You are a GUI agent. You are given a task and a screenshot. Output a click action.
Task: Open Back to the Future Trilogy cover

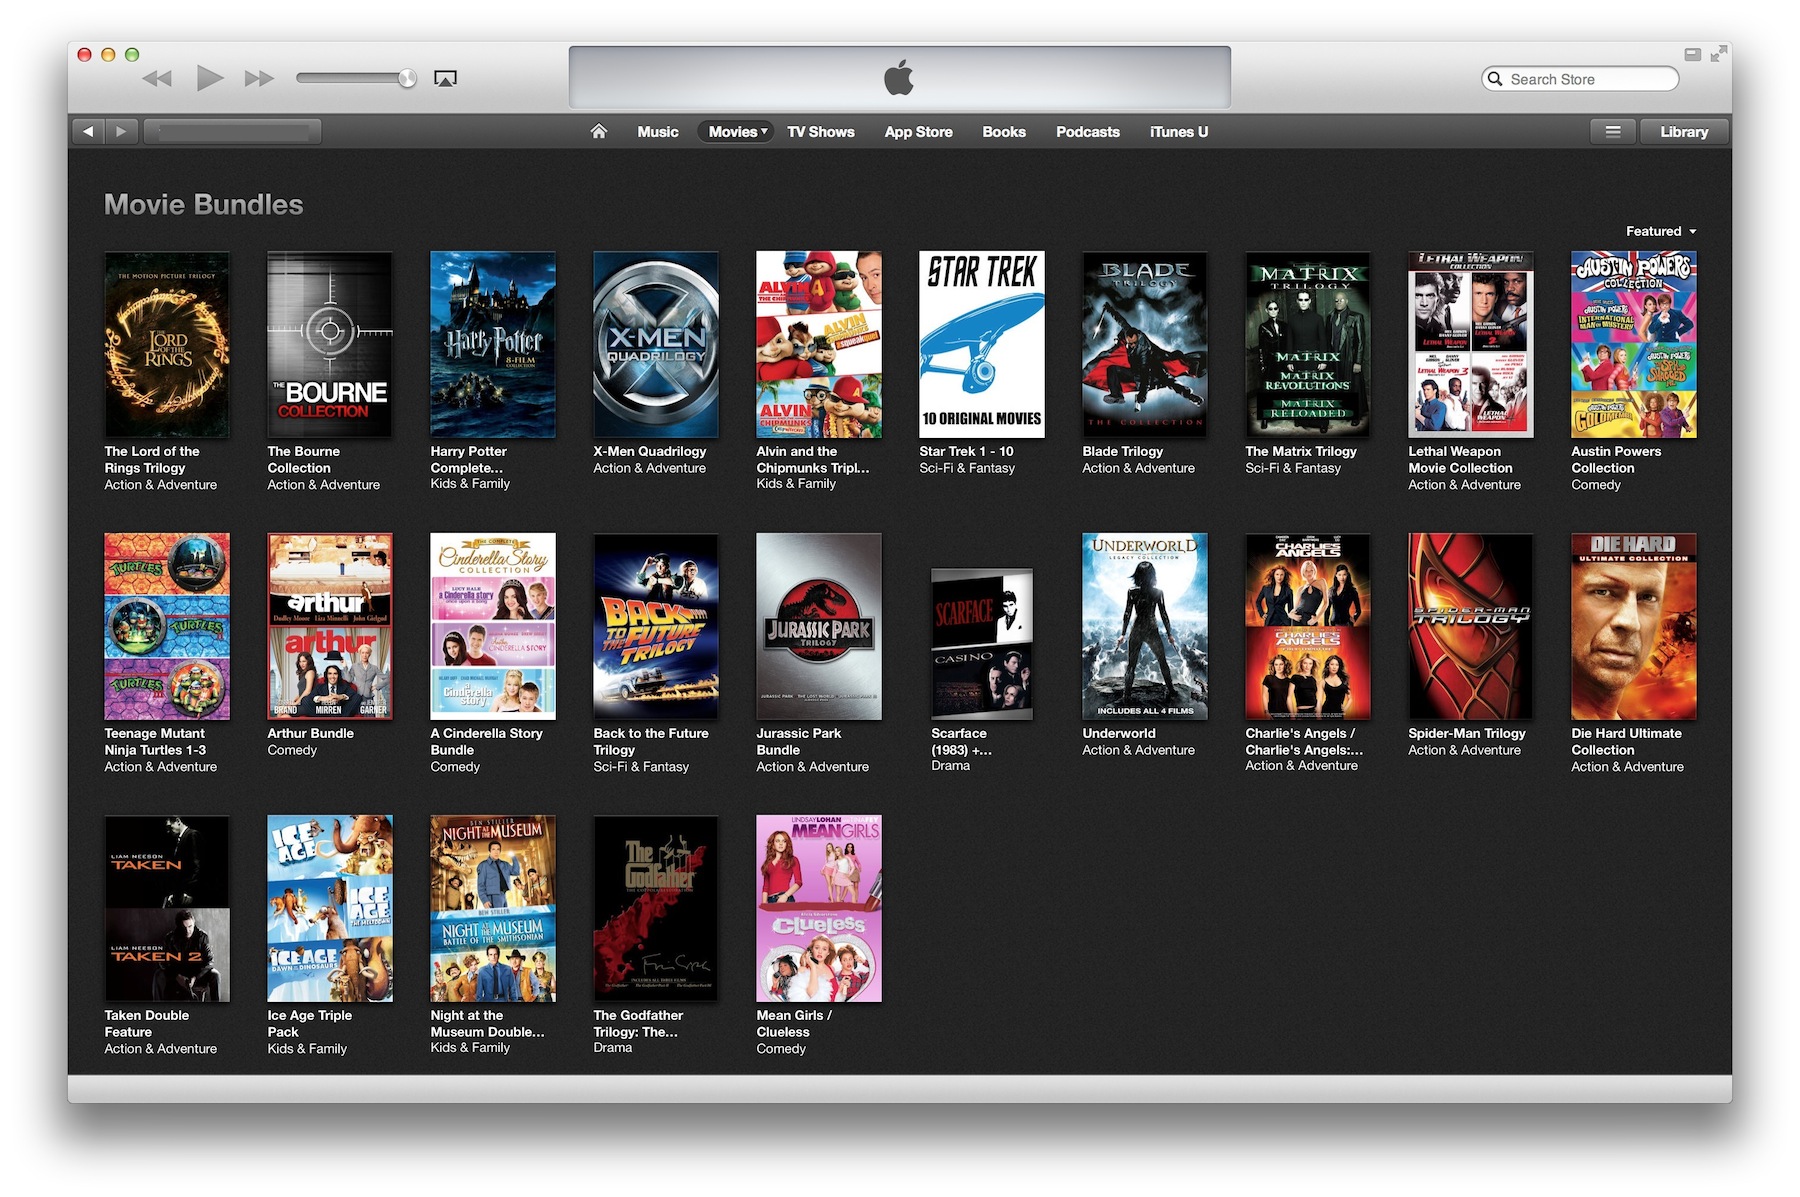(x=656, y=627)
